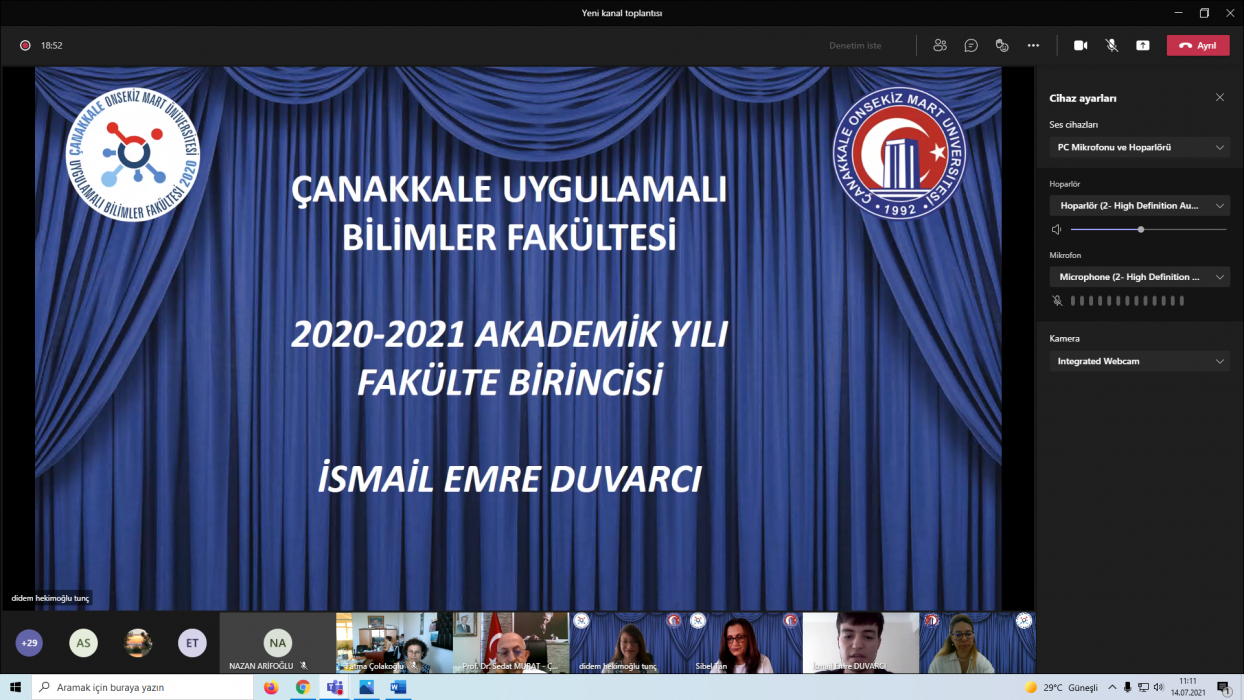Image resolution: width=1244 pixels, height=700 pixels.
Task: Show hidden system tray icons
Action: pyautogui.click(x=1112, y=687)
